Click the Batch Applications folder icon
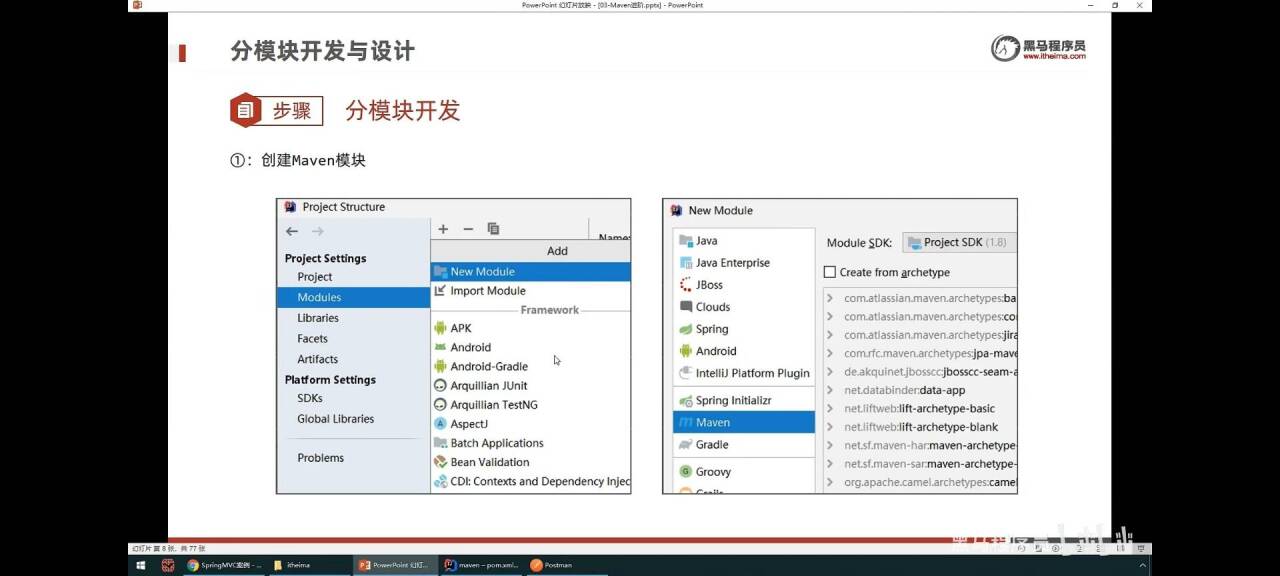 pyautogui.click(x=440, y=443)
